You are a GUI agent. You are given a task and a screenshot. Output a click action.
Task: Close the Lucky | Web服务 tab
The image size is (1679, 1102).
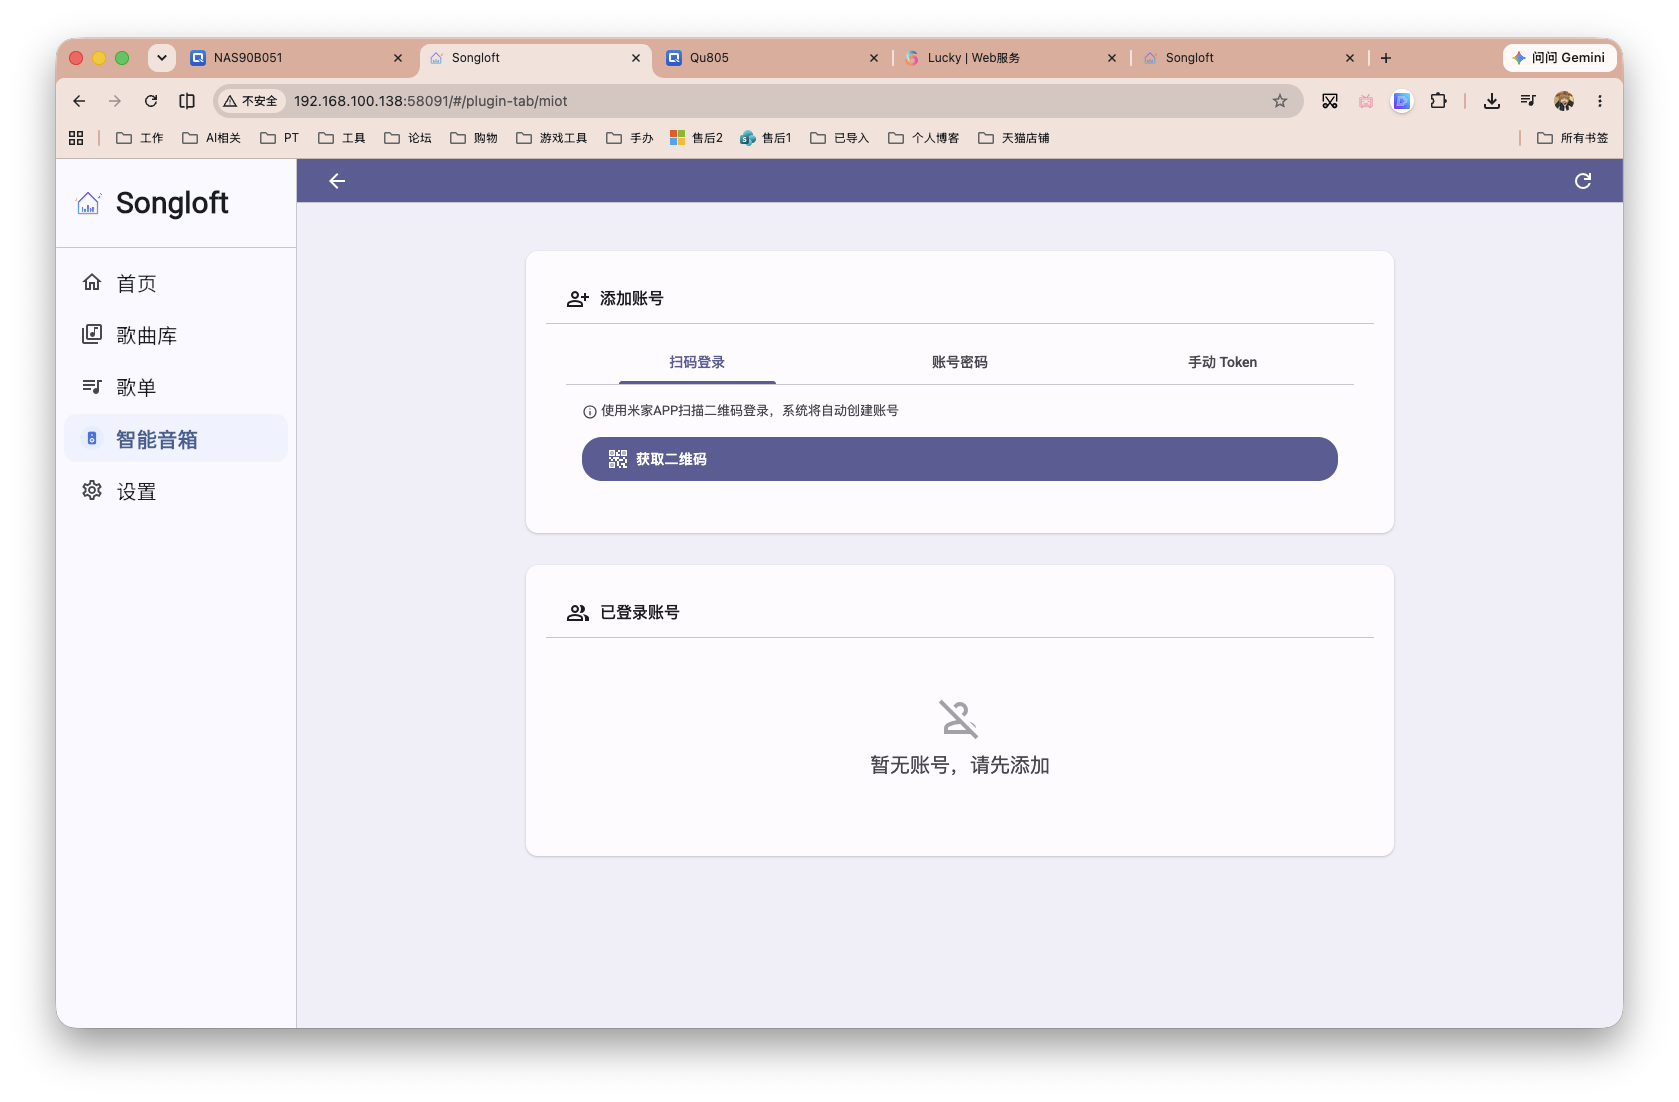click(x=1112, y=58)
